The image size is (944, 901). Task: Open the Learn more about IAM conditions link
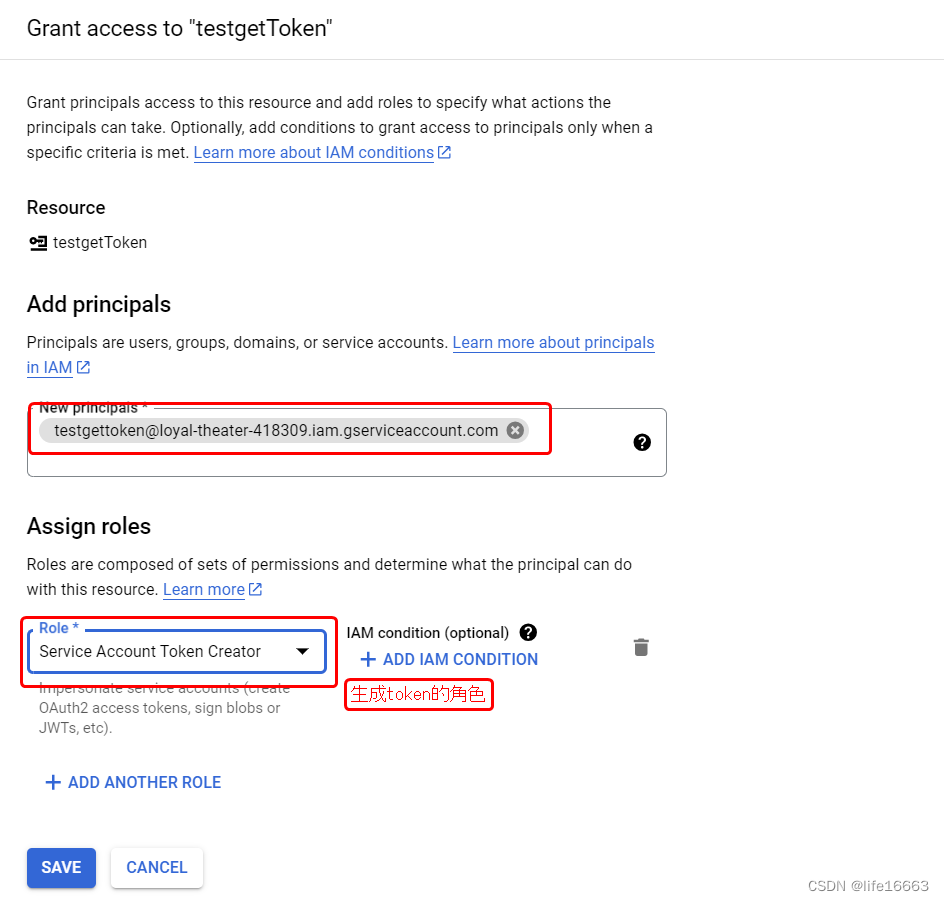(x=314, y=153)
